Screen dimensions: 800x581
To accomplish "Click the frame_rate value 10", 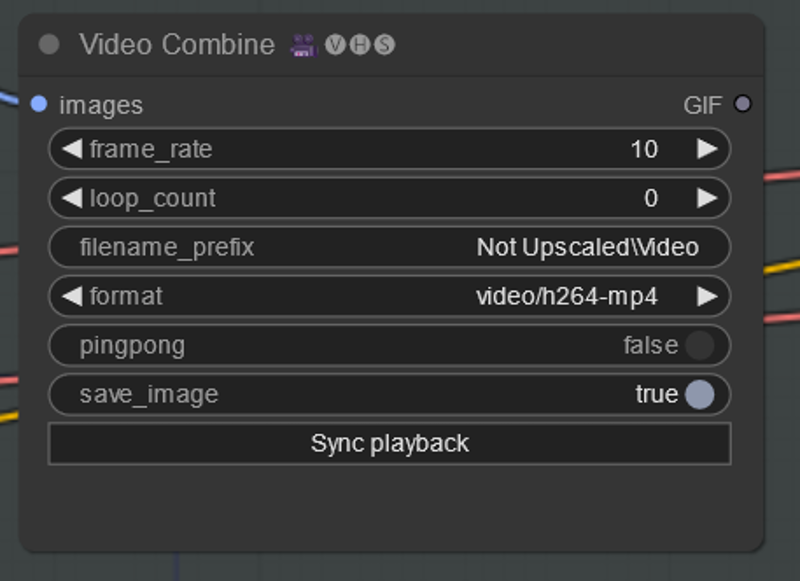I will [x=644, y=149].
